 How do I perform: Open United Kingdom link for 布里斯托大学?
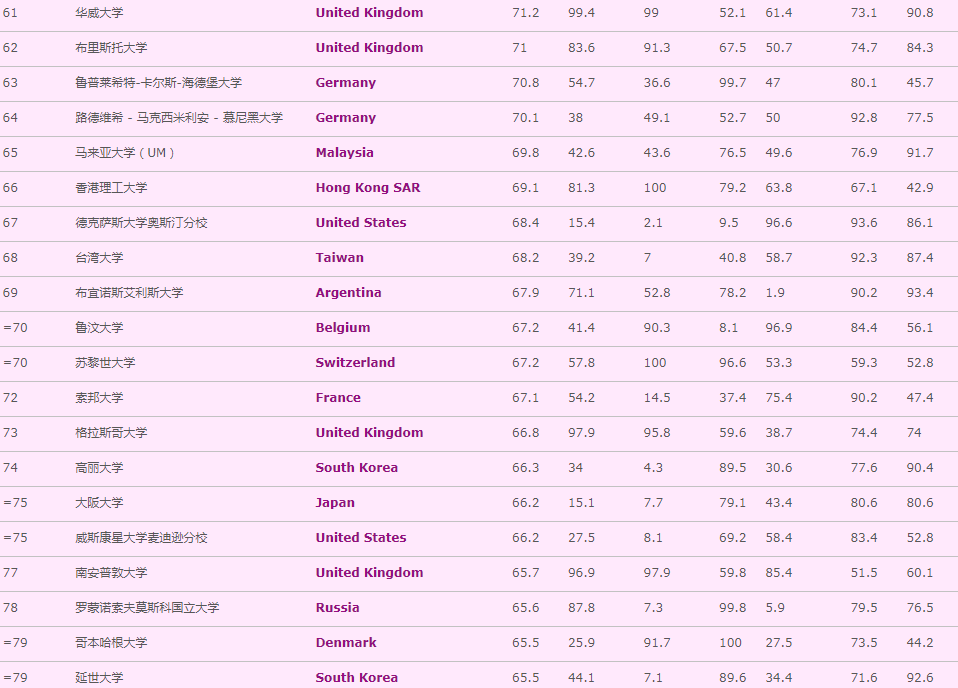tap(369, 48)
